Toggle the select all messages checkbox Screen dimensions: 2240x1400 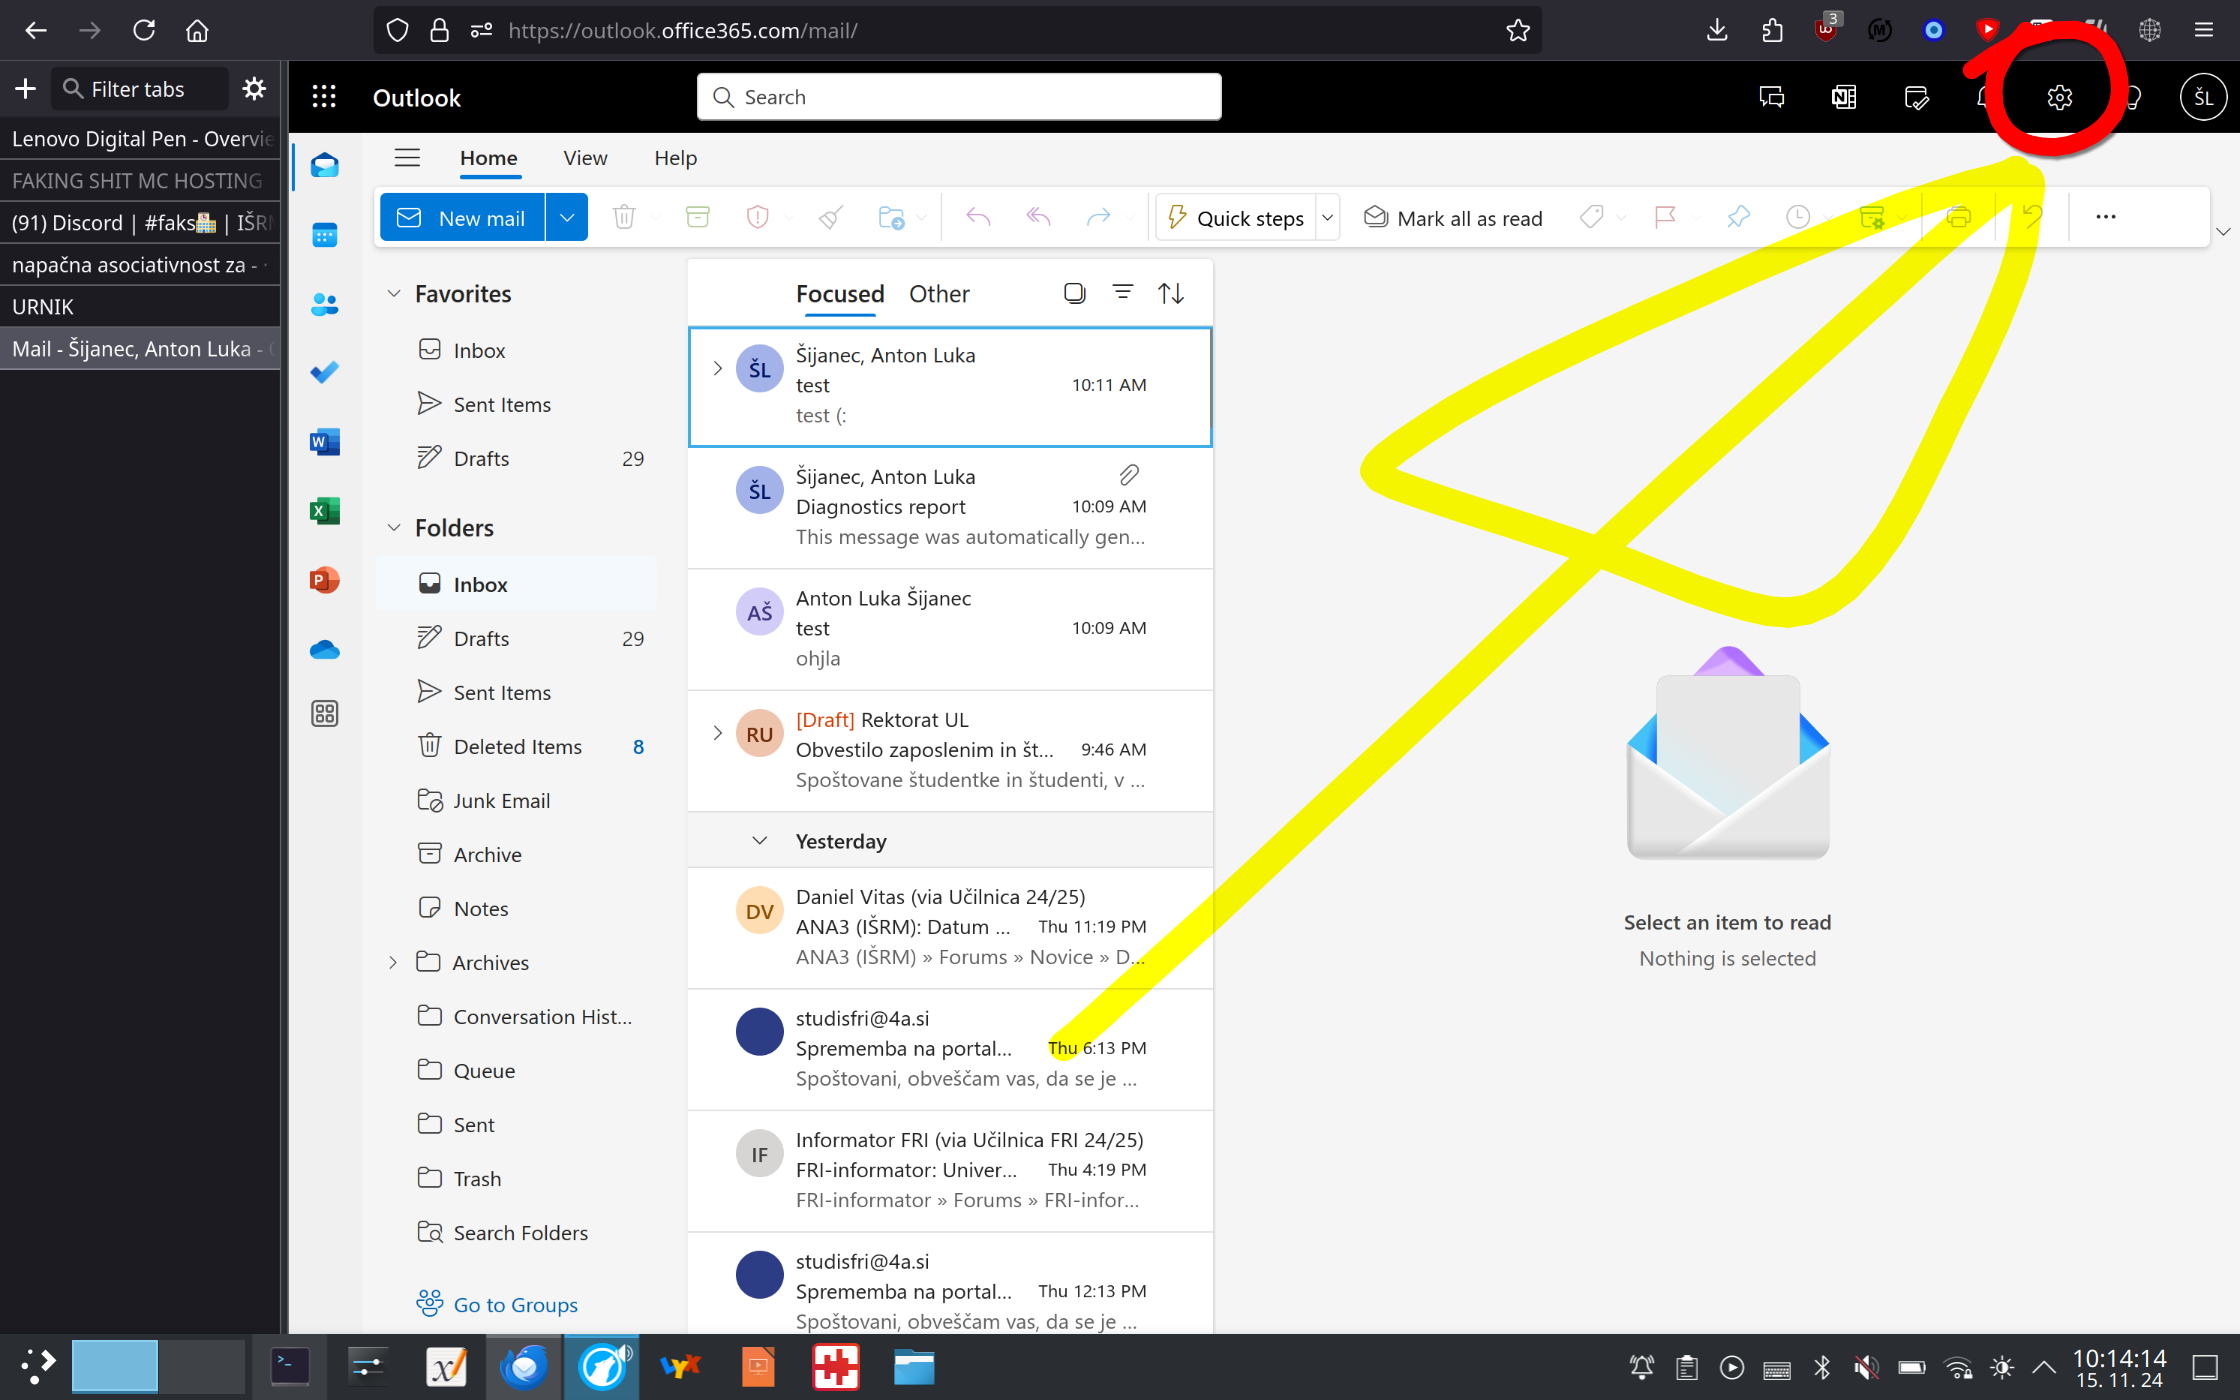pos(1075,293)
